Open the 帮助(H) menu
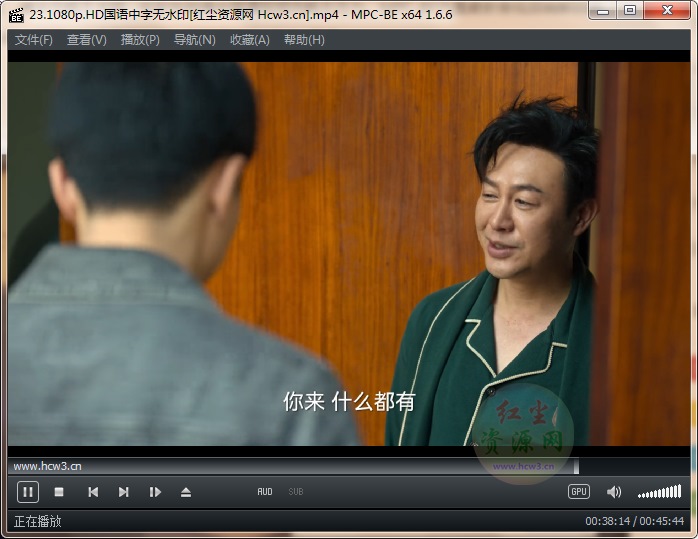Image resolution: width=698 pixels, height=539 pixels. (x=304, y=40)
